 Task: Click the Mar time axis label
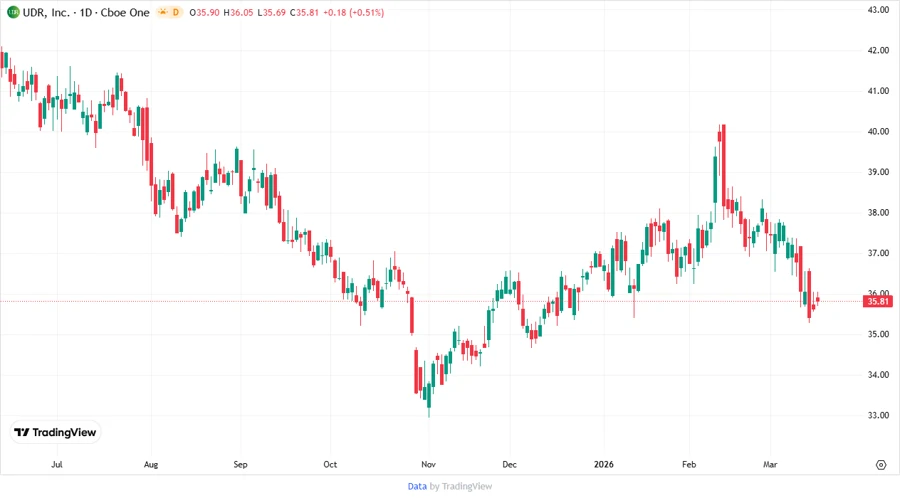770,464
